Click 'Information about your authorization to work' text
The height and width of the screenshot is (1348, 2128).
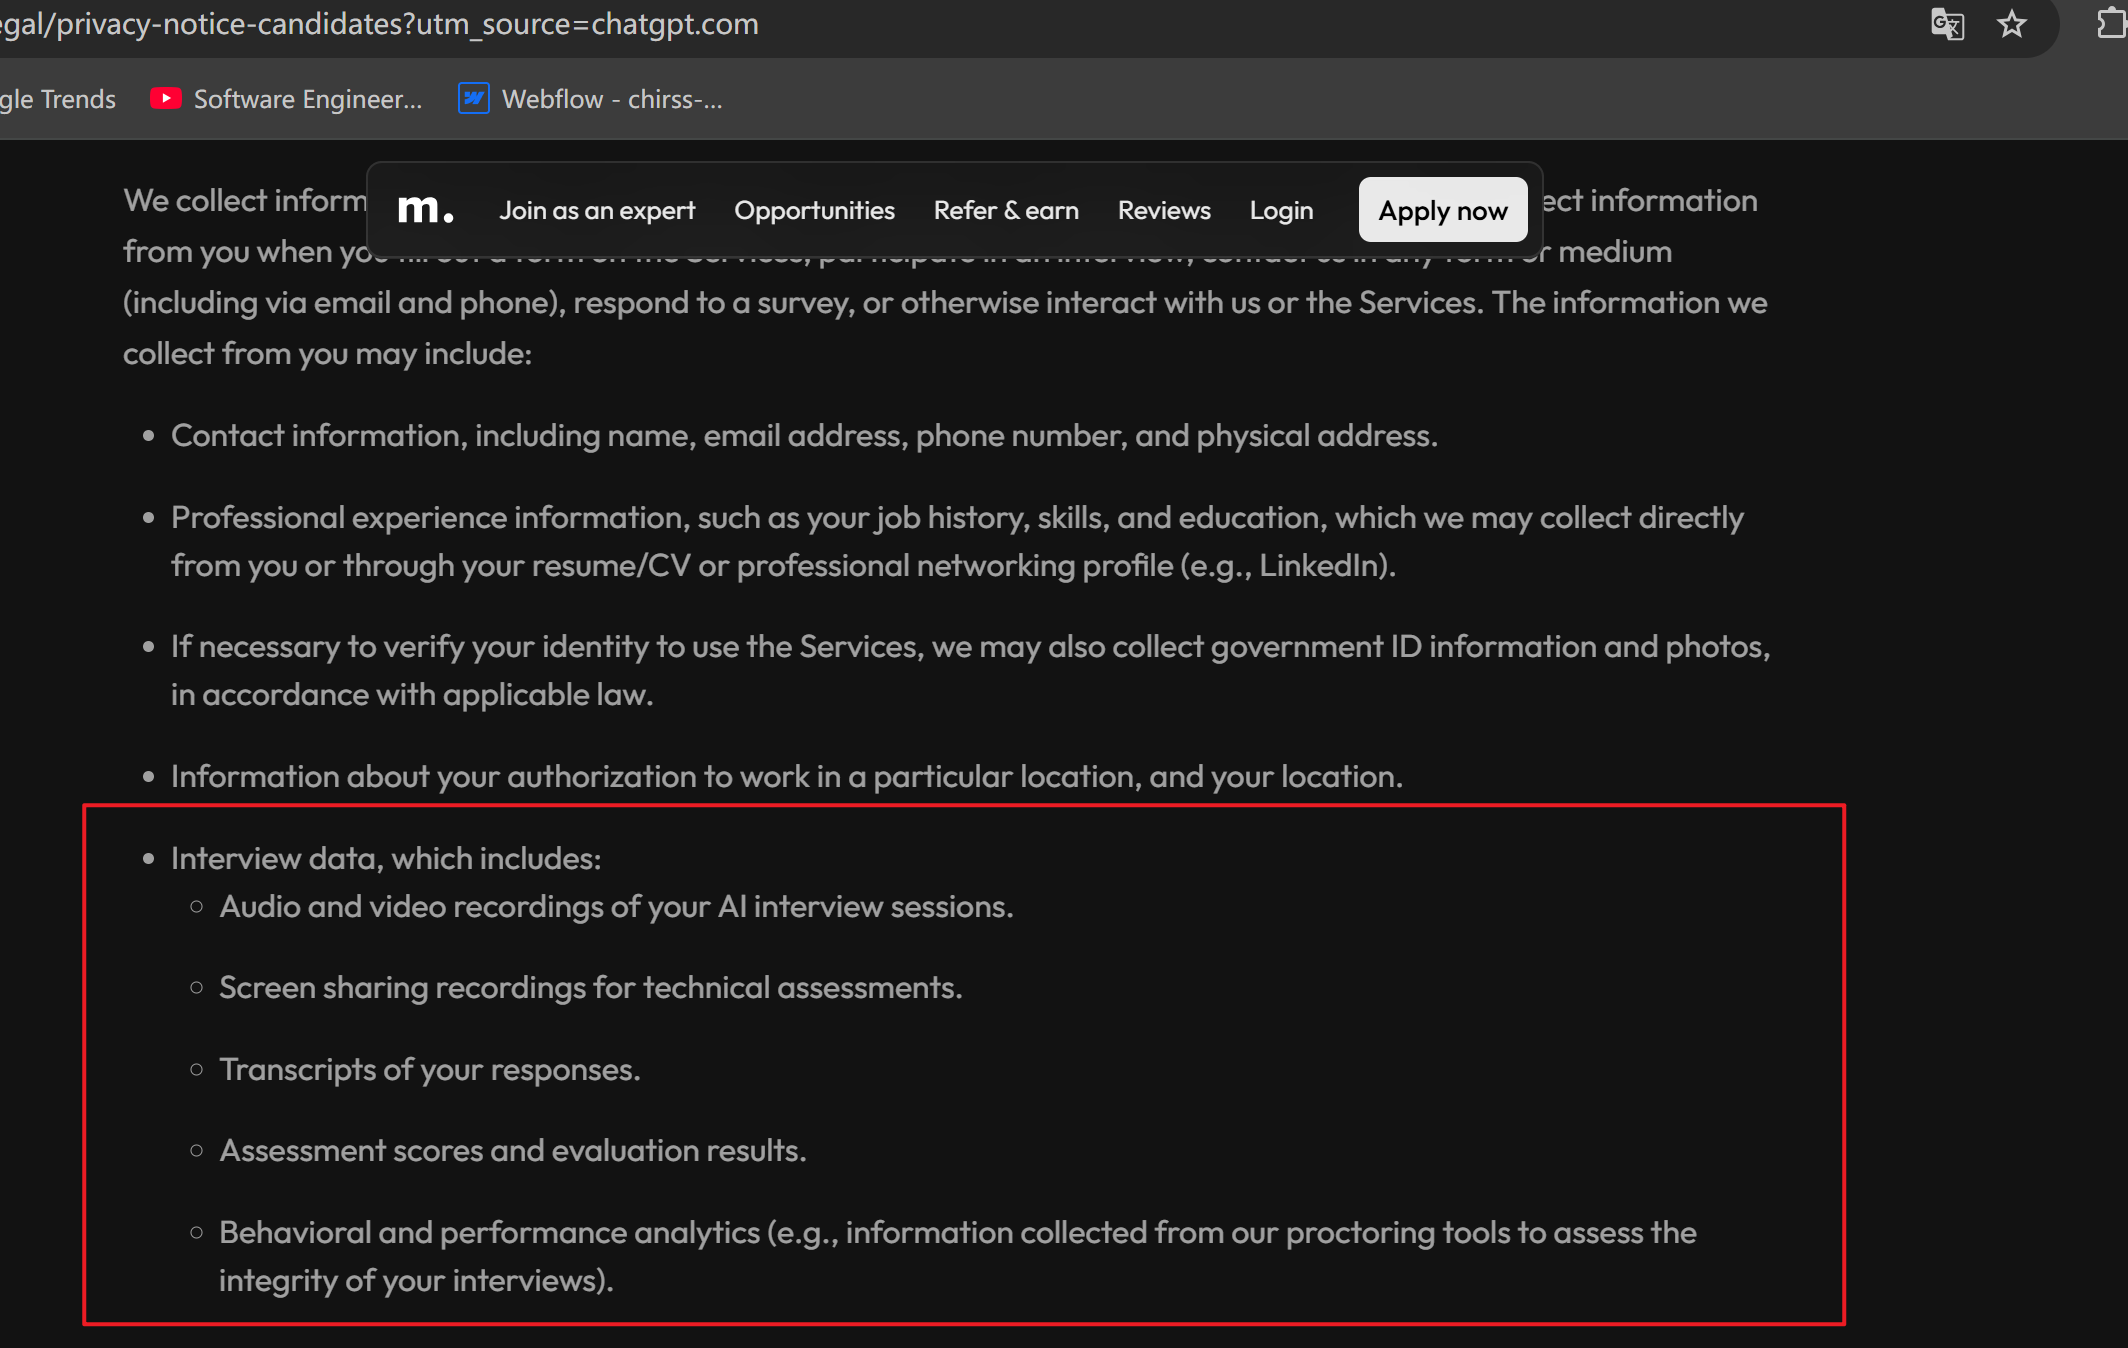[x=786, y=777]
